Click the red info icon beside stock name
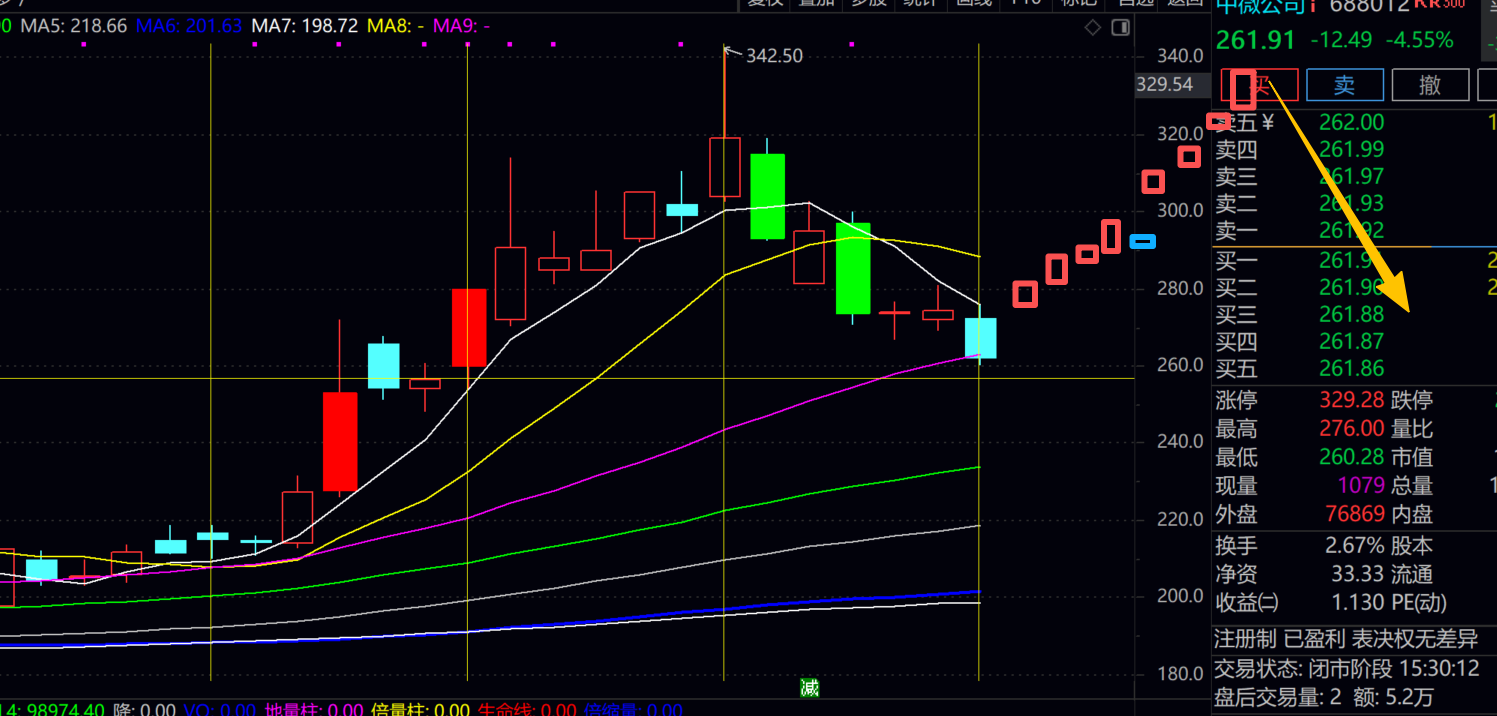 tap(1313, 6)
